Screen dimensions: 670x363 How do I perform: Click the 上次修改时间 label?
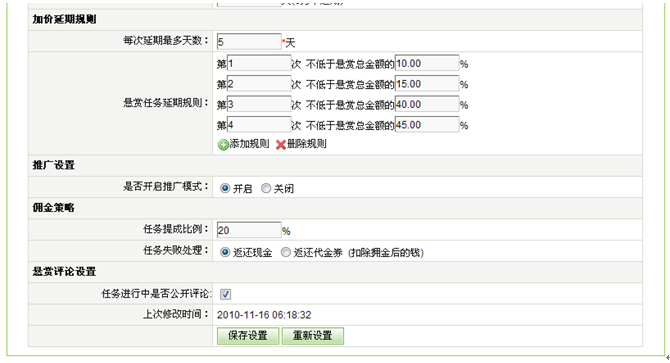176,314
